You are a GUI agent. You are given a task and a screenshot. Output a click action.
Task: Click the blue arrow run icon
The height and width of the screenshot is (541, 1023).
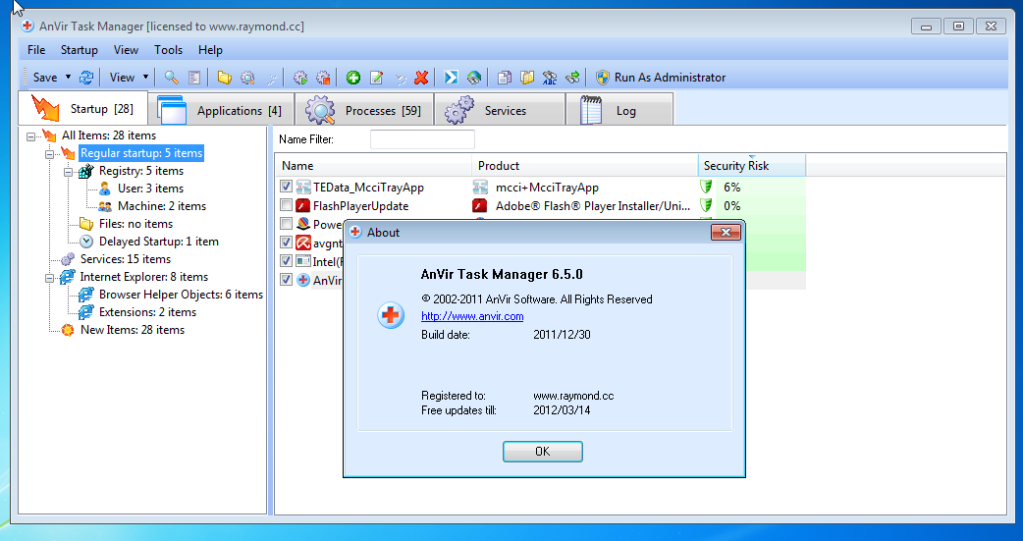coord(451,78)
